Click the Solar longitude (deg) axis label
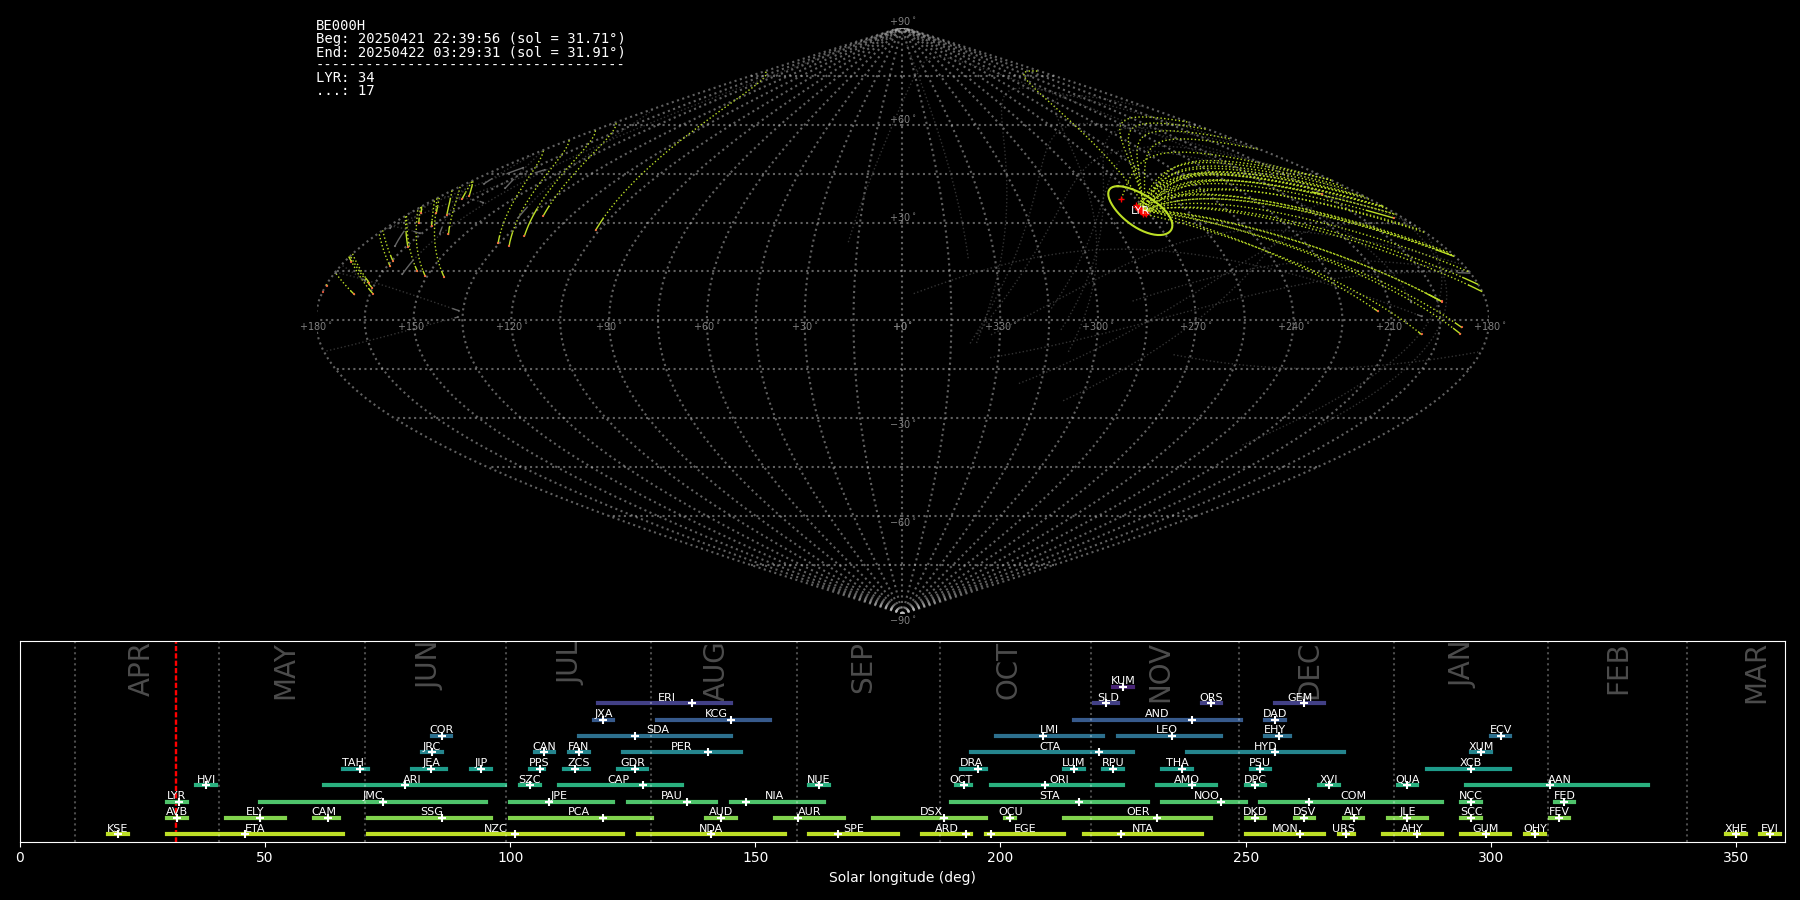1800x900 pixels. [x=902, y=877]
